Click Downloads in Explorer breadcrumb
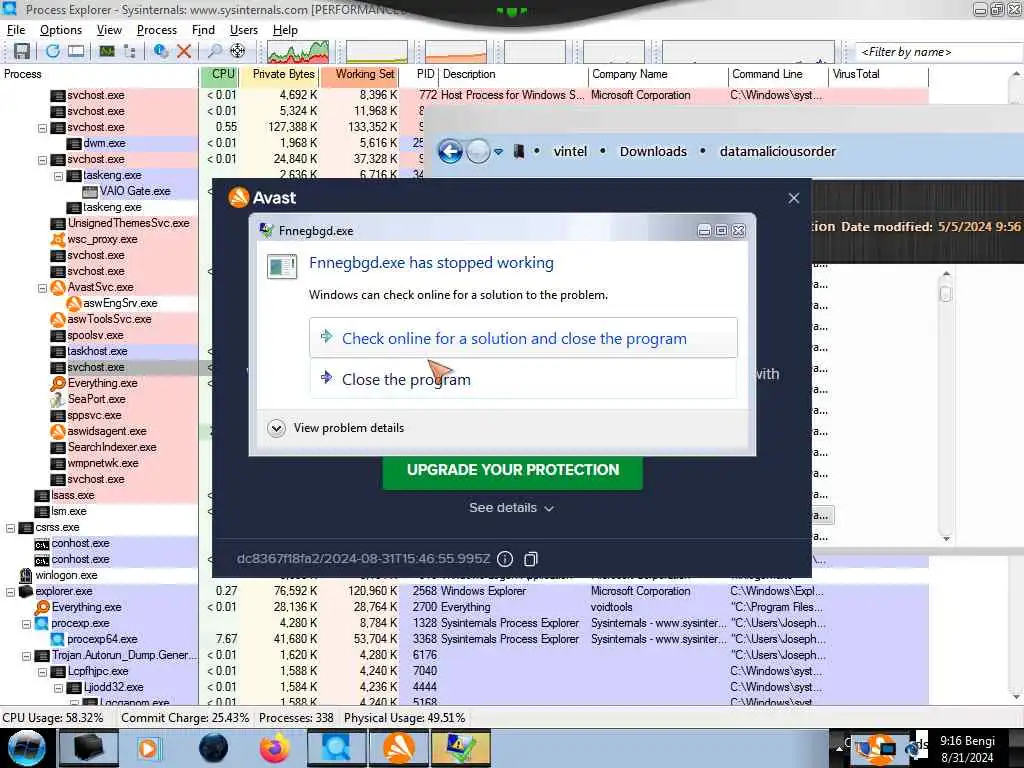Viewport: 1024px width, 768px height. (x=653, y=152)
